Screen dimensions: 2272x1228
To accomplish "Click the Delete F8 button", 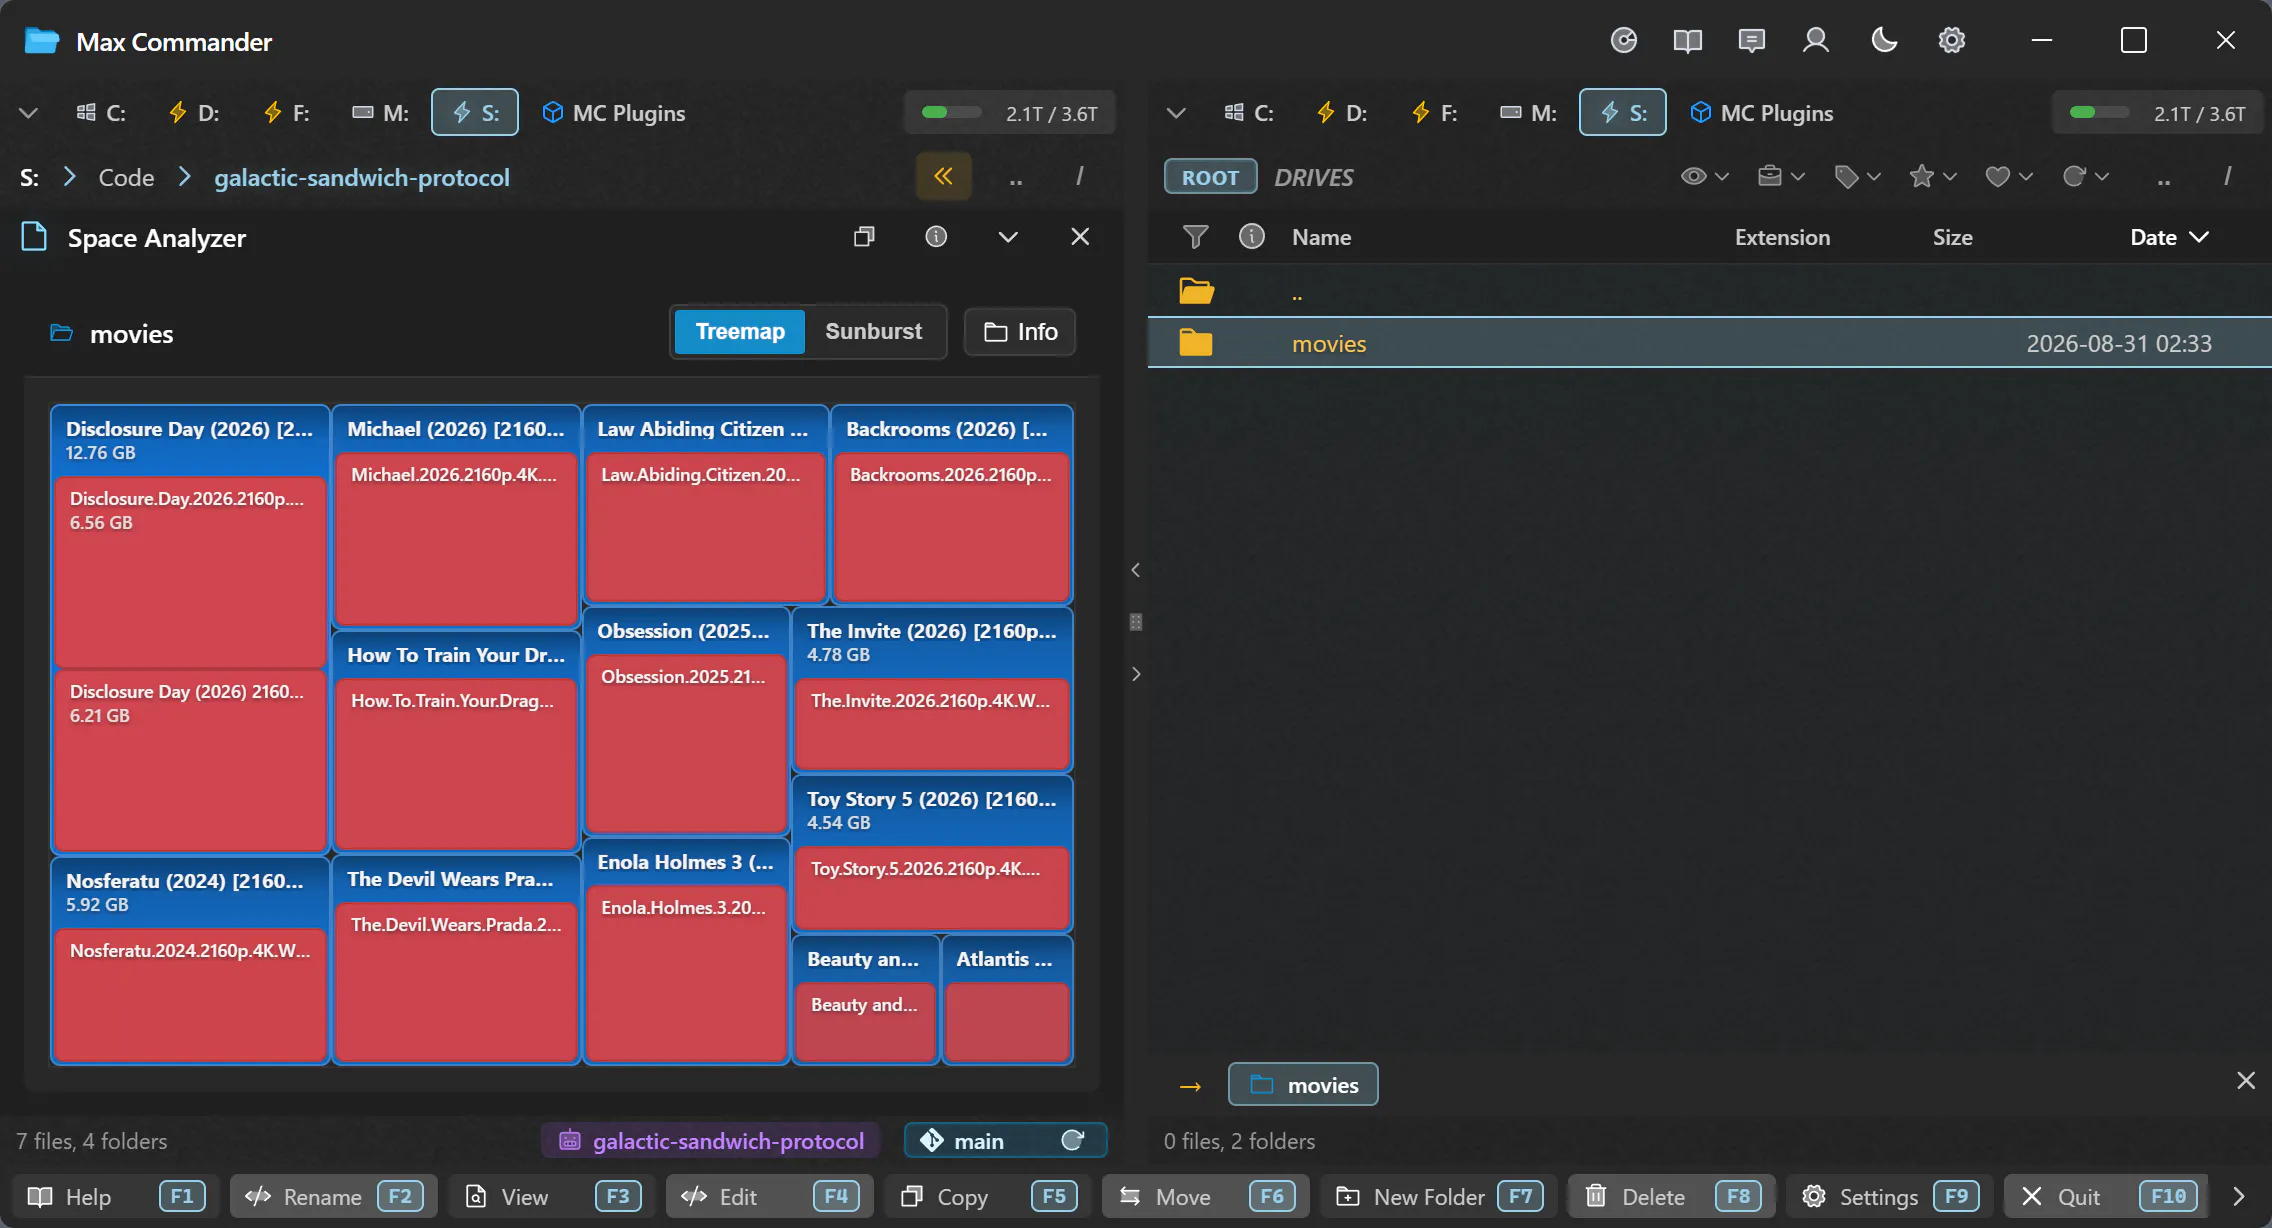I will (1671, 1197).
